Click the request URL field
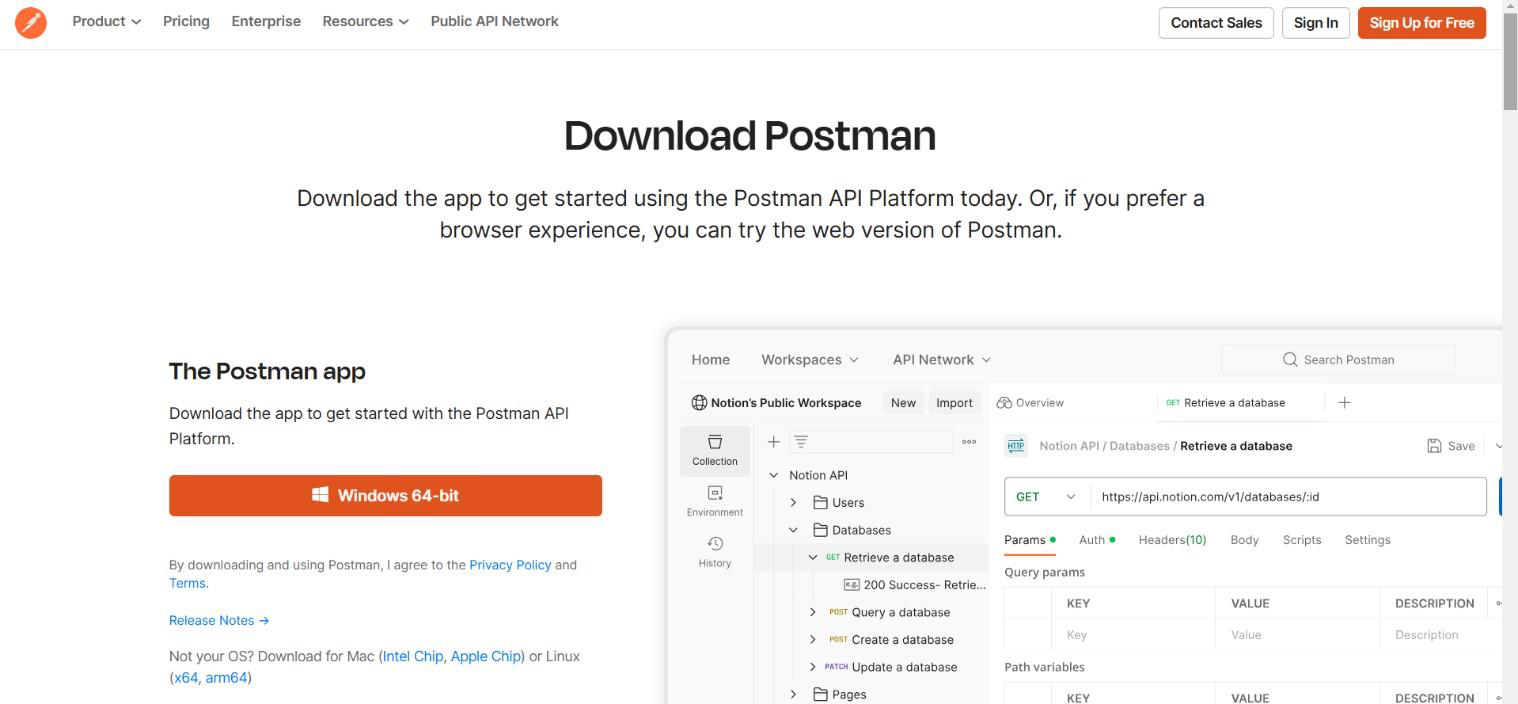Screen dimensions: 1518x704 (1290, 496)
